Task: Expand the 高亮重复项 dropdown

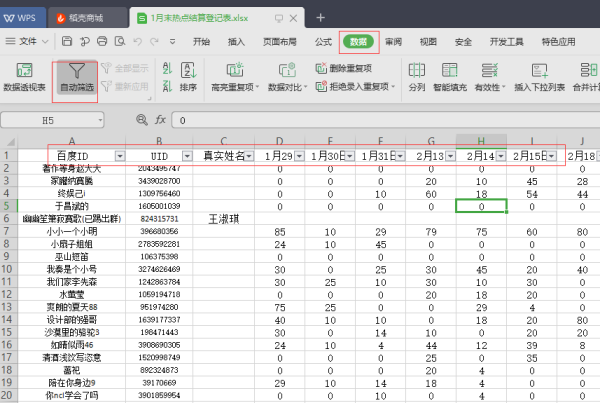Action: (257, 88)
